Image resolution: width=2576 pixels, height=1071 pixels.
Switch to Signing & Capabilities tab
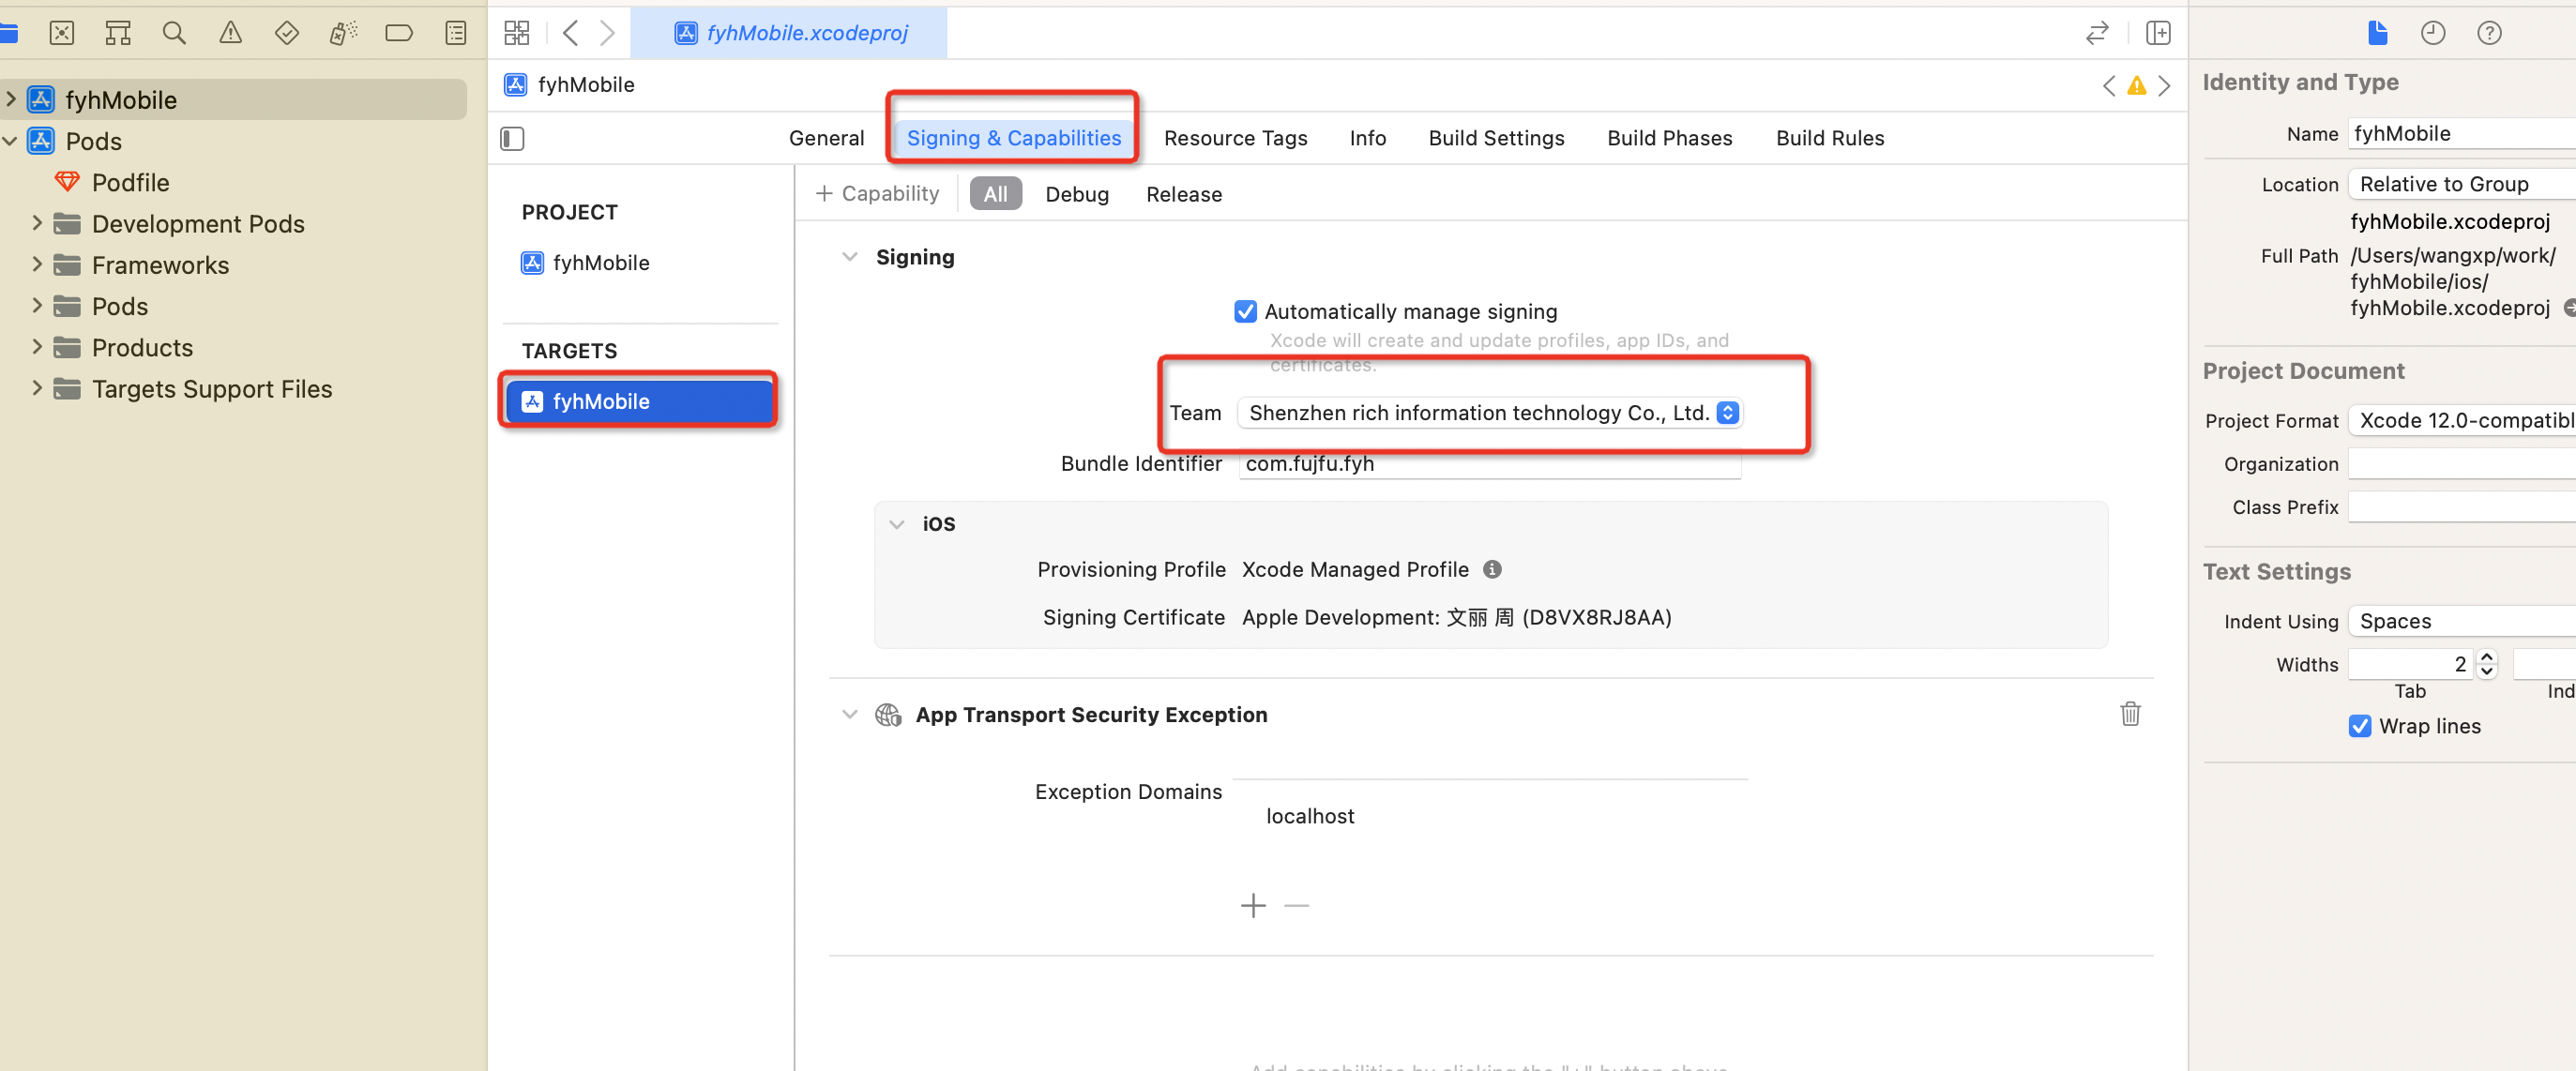point(1014,138)
